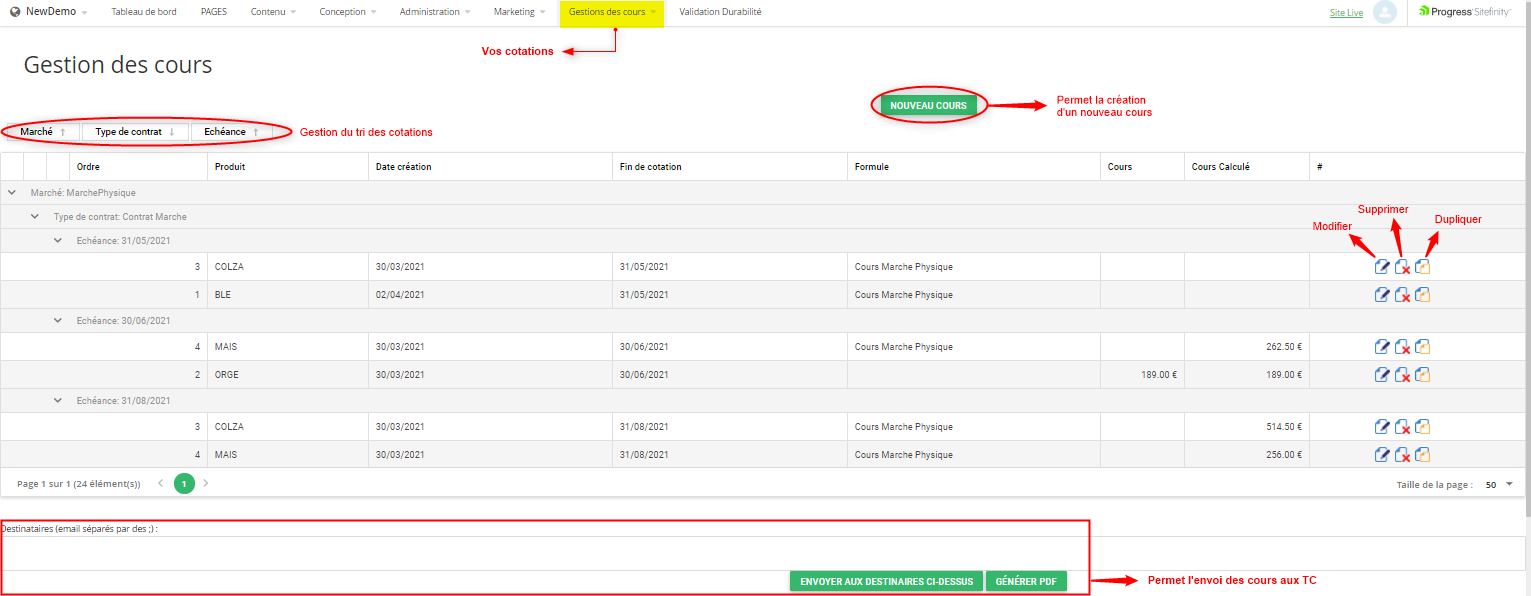1531x596 pixels.
Task: Toggle sort order on Marché grouping chip
Action: pyautogui.click(x=43, y=132)
